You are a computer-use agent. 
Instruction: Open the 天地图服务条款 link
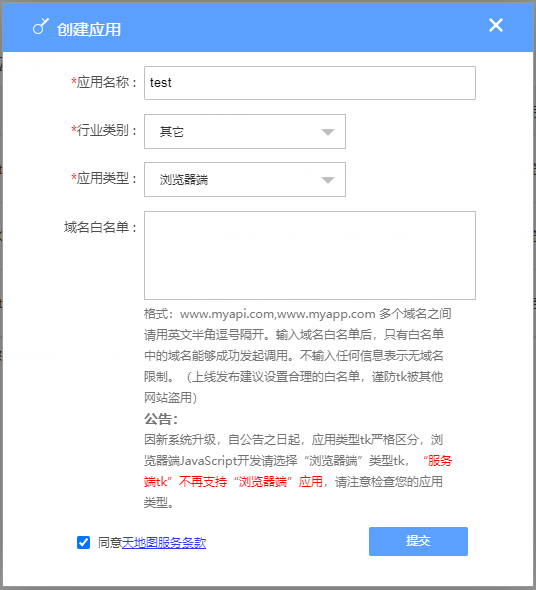pos(164,542)
